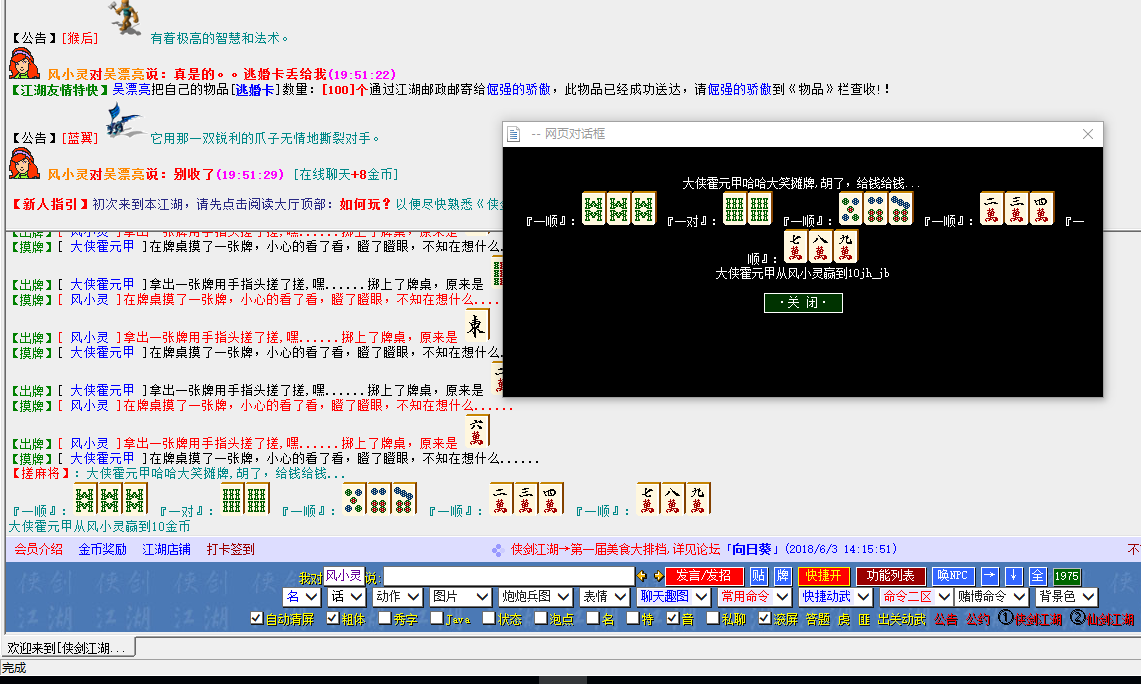Open the 金币奖励 menu link
The height and width of the screenshot is (684, 1141).
coord(103,549)
